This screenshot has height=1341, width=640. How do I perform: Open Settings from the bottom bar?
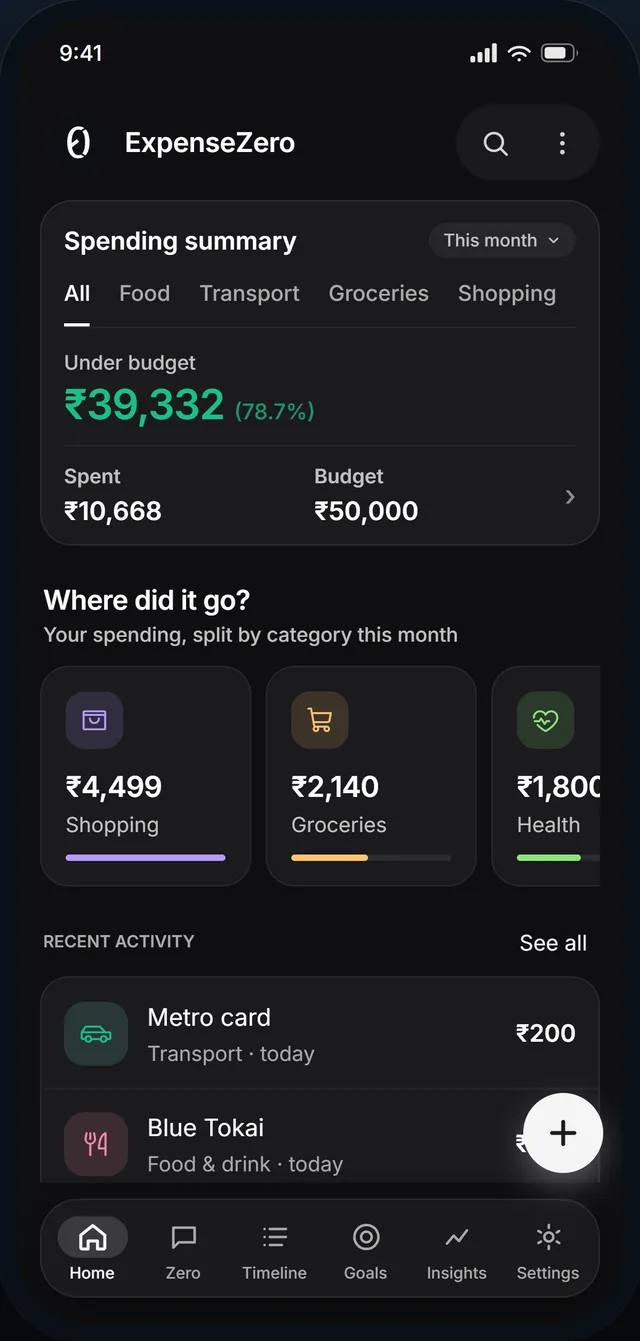[x=547, y=1251]
